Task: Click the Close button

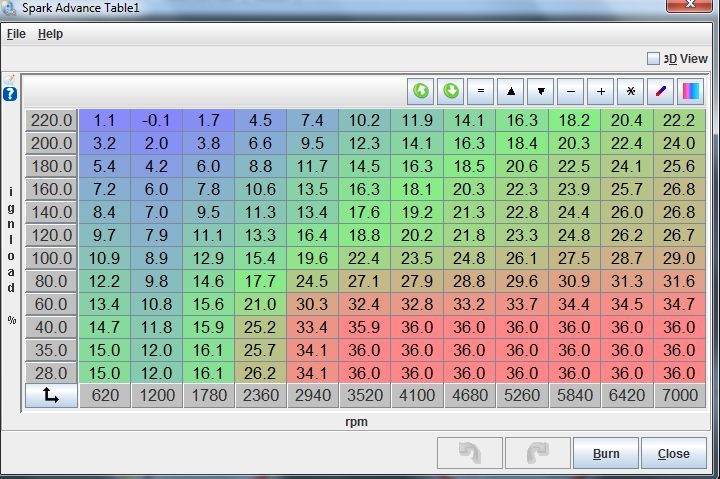Action: coord(673,453)
